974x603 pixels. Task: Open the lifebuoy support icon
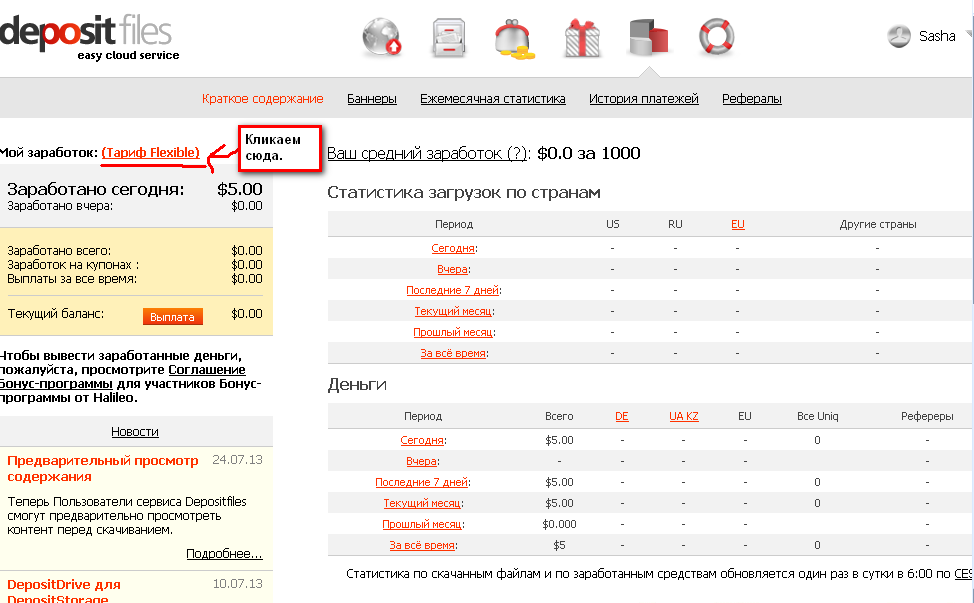tap(716, 37)
